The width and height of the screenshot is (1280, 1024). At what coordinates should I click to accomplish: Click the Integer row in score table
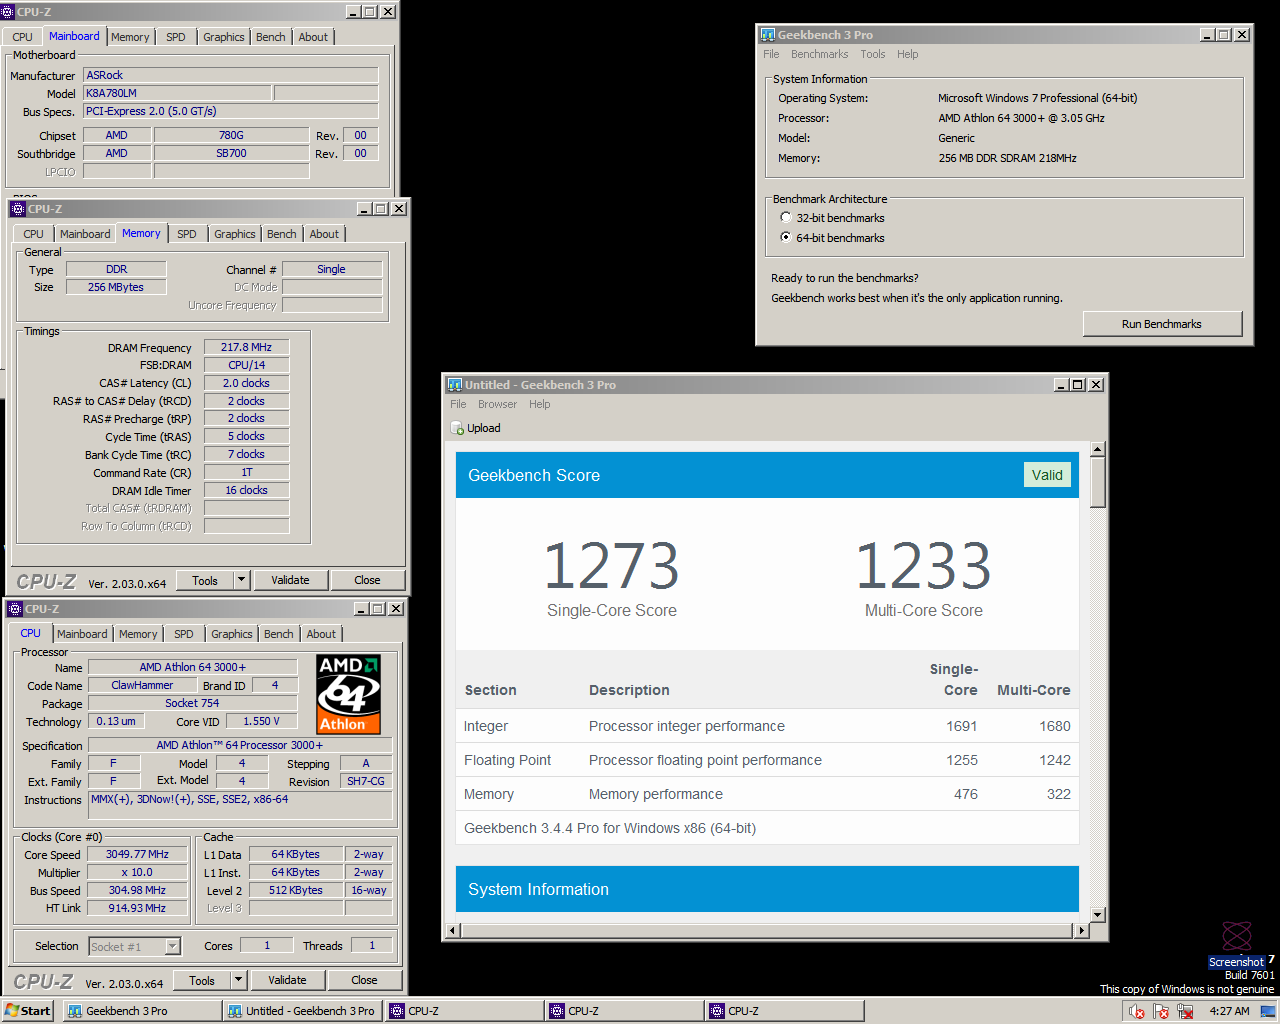point(767,726)
